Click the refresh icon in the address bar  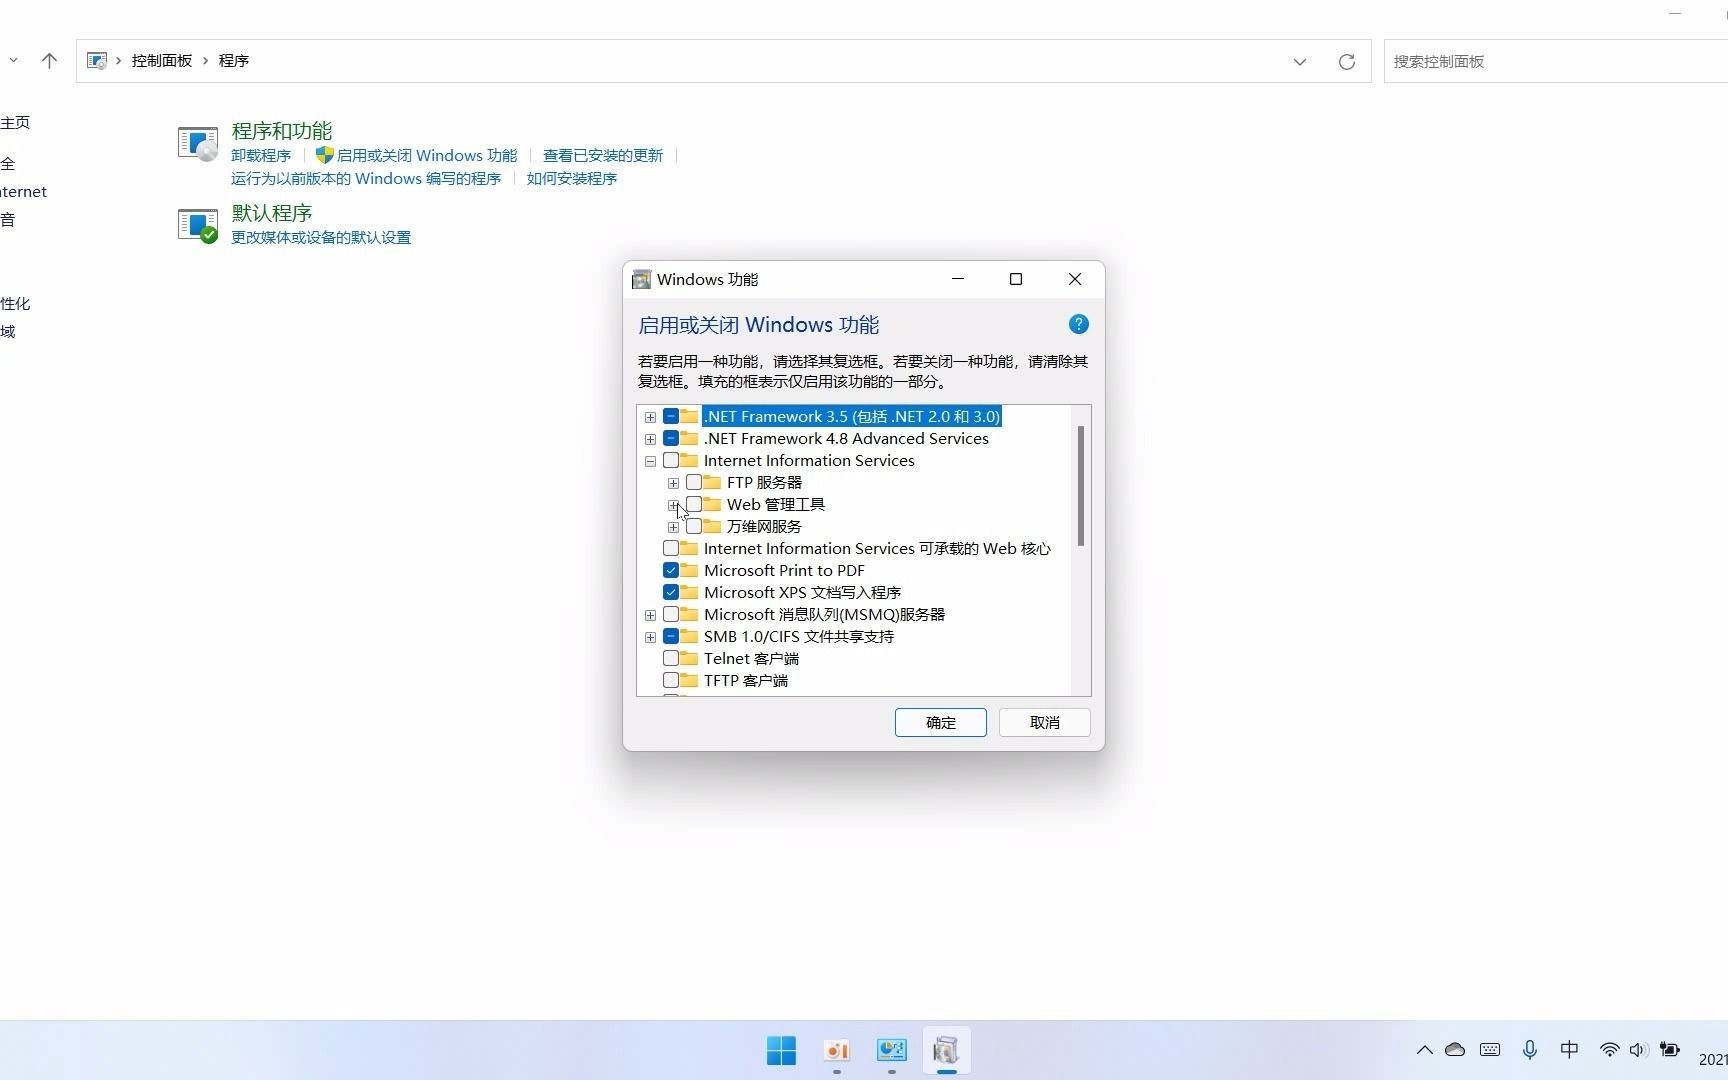tap(1347, 62)
